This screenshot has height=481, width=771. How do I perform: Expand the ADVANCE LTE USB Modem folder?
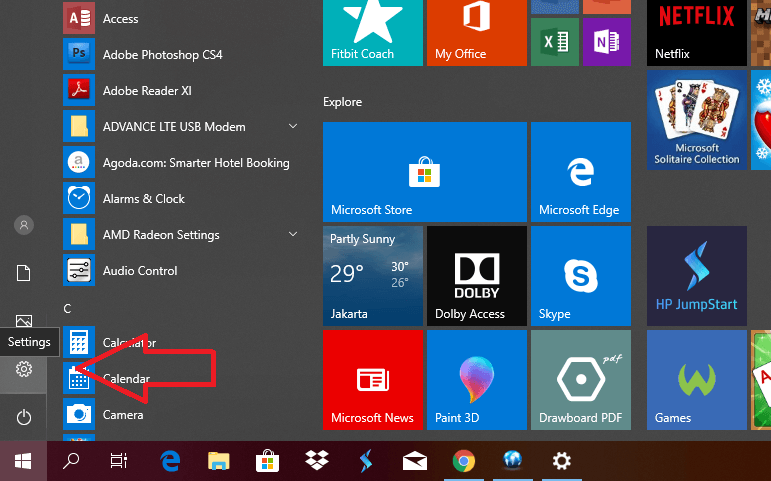point(293,127)
